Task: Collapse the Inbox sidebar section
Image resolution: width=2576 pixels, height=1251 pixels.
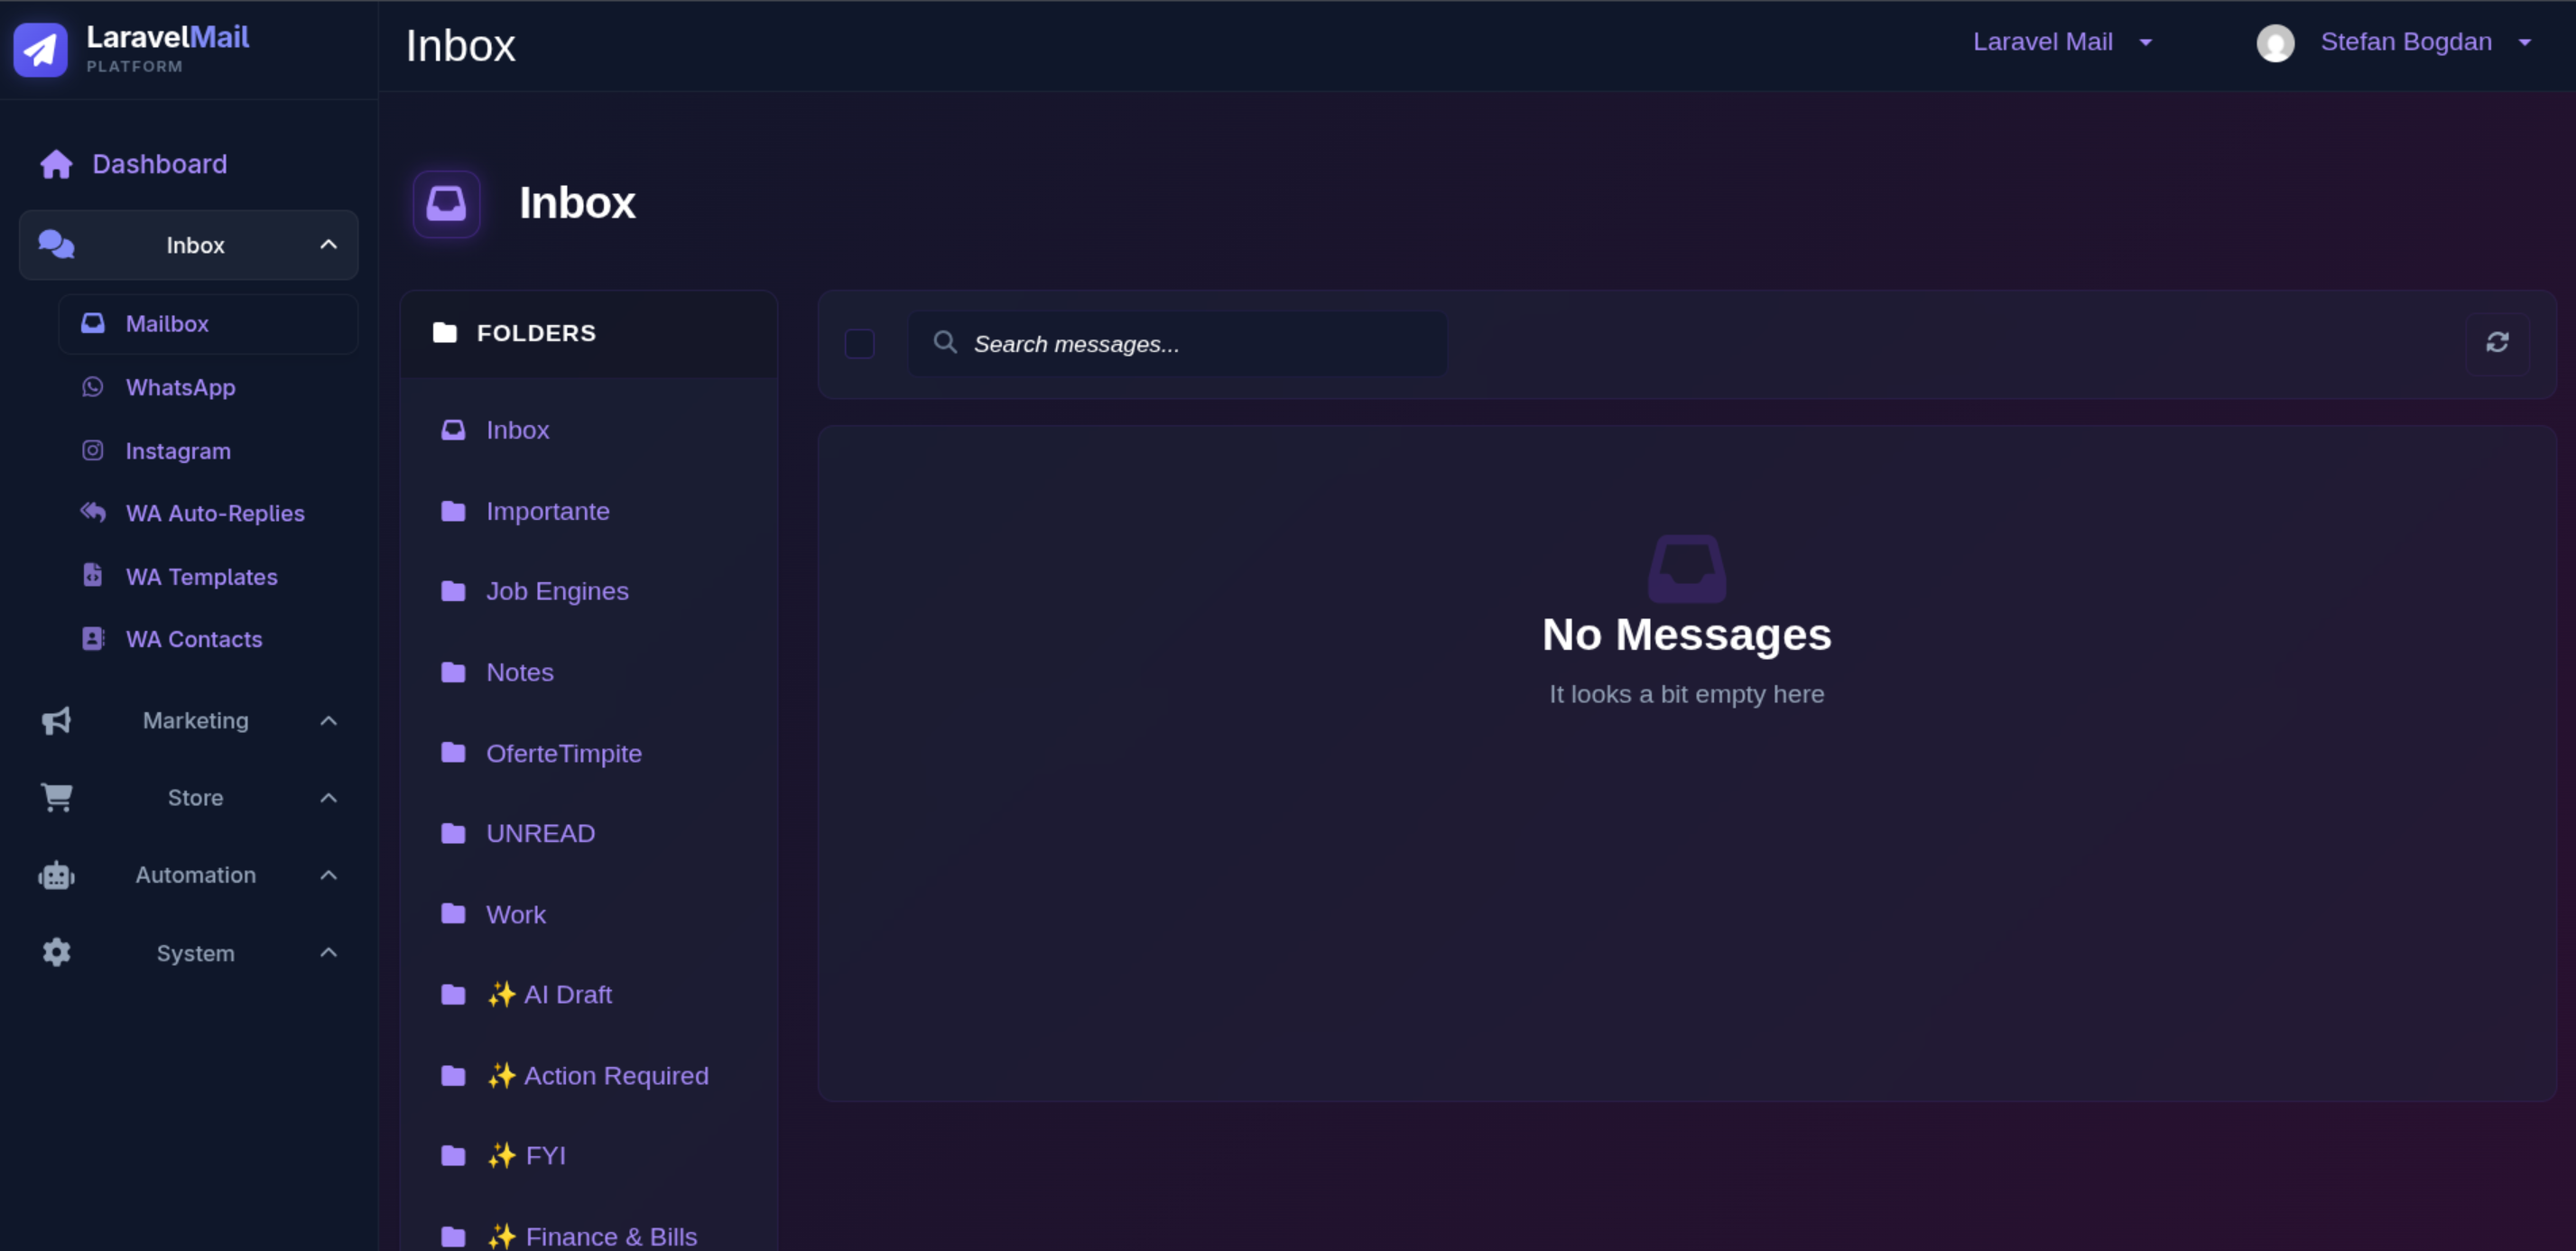Action: click(x=329, y=243)
